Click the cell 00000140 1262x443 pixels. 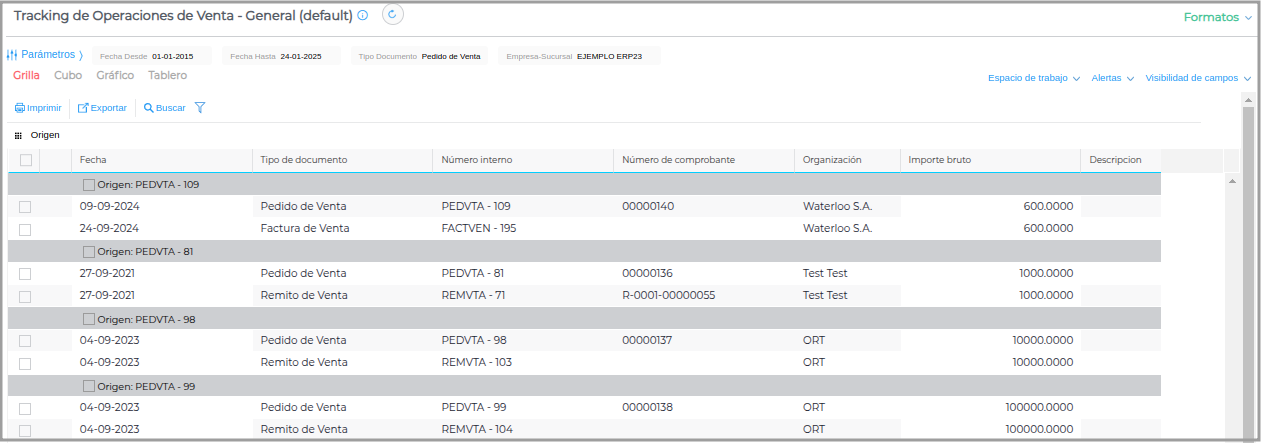(648, 207)
